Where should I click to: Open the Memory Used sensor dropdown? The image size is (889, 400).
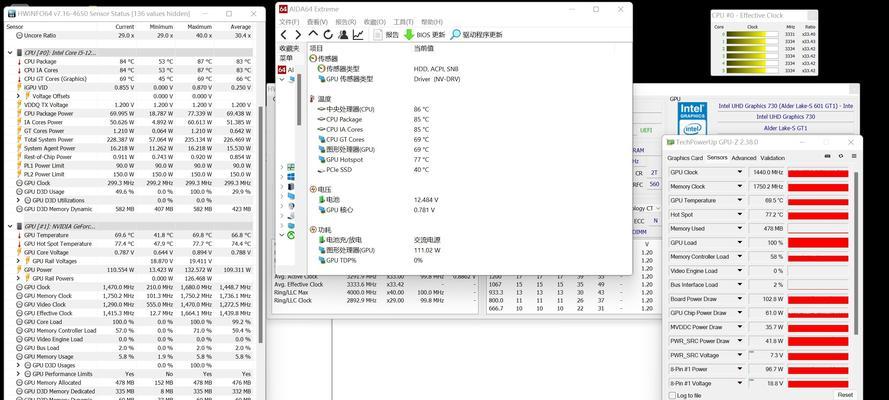click(740, 228)
